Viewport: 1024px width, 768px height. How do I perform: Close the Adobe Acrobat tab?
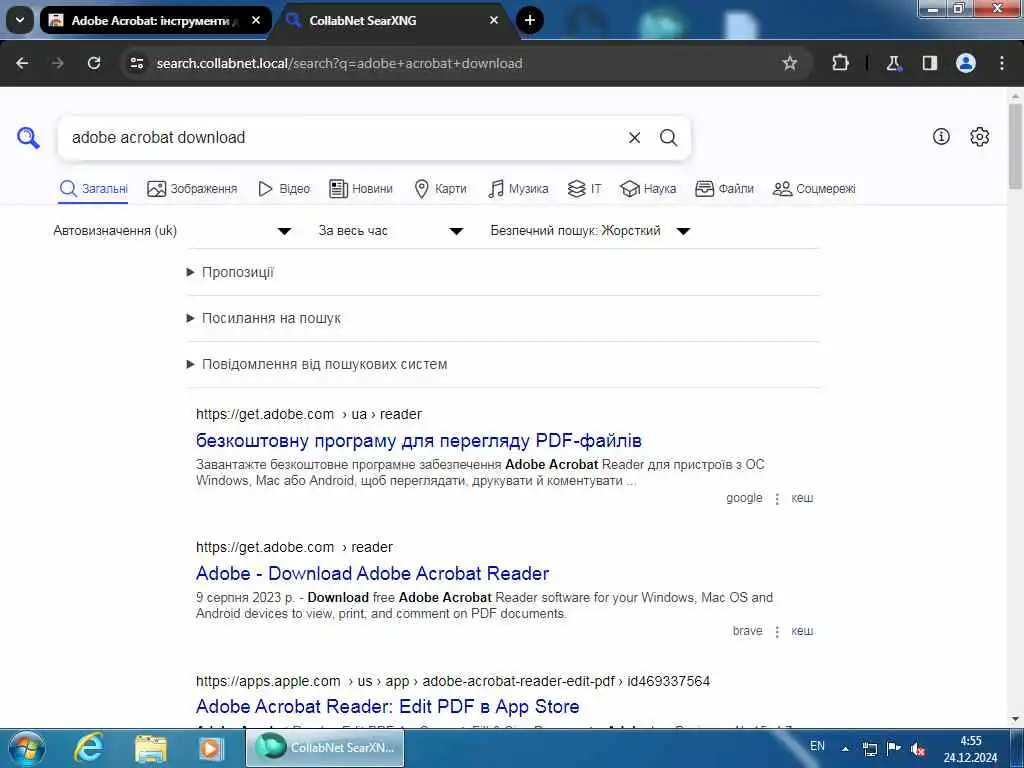256,20
